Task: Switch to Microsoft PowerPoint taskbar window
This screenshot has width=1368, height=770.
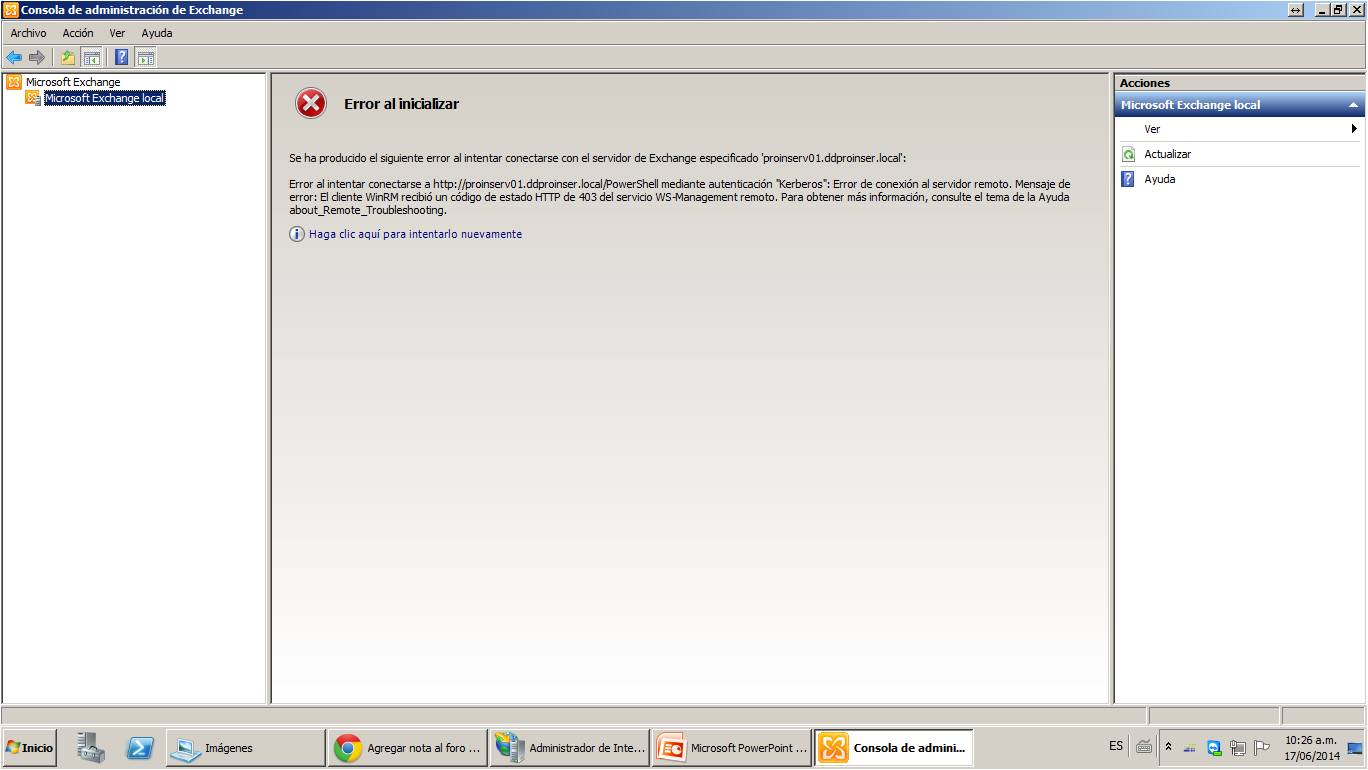Action: (x=732, y=747)
